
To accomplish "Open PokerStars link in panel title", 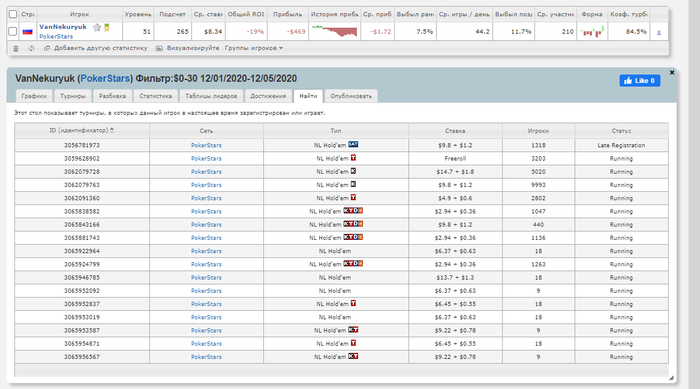I will tap(105, 79).
